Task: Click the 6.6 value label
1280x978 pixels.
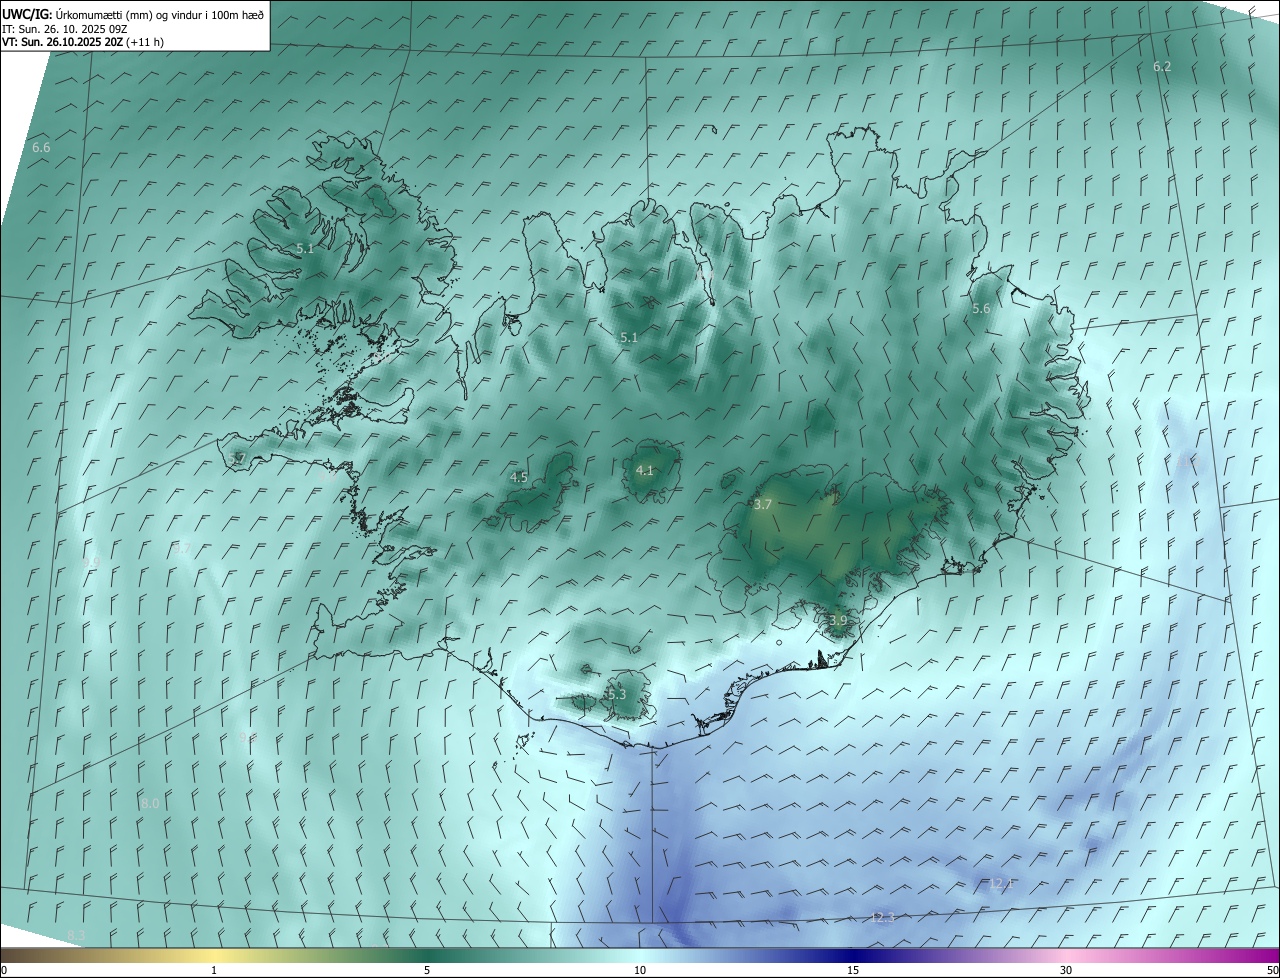Action: coord(41,148)
